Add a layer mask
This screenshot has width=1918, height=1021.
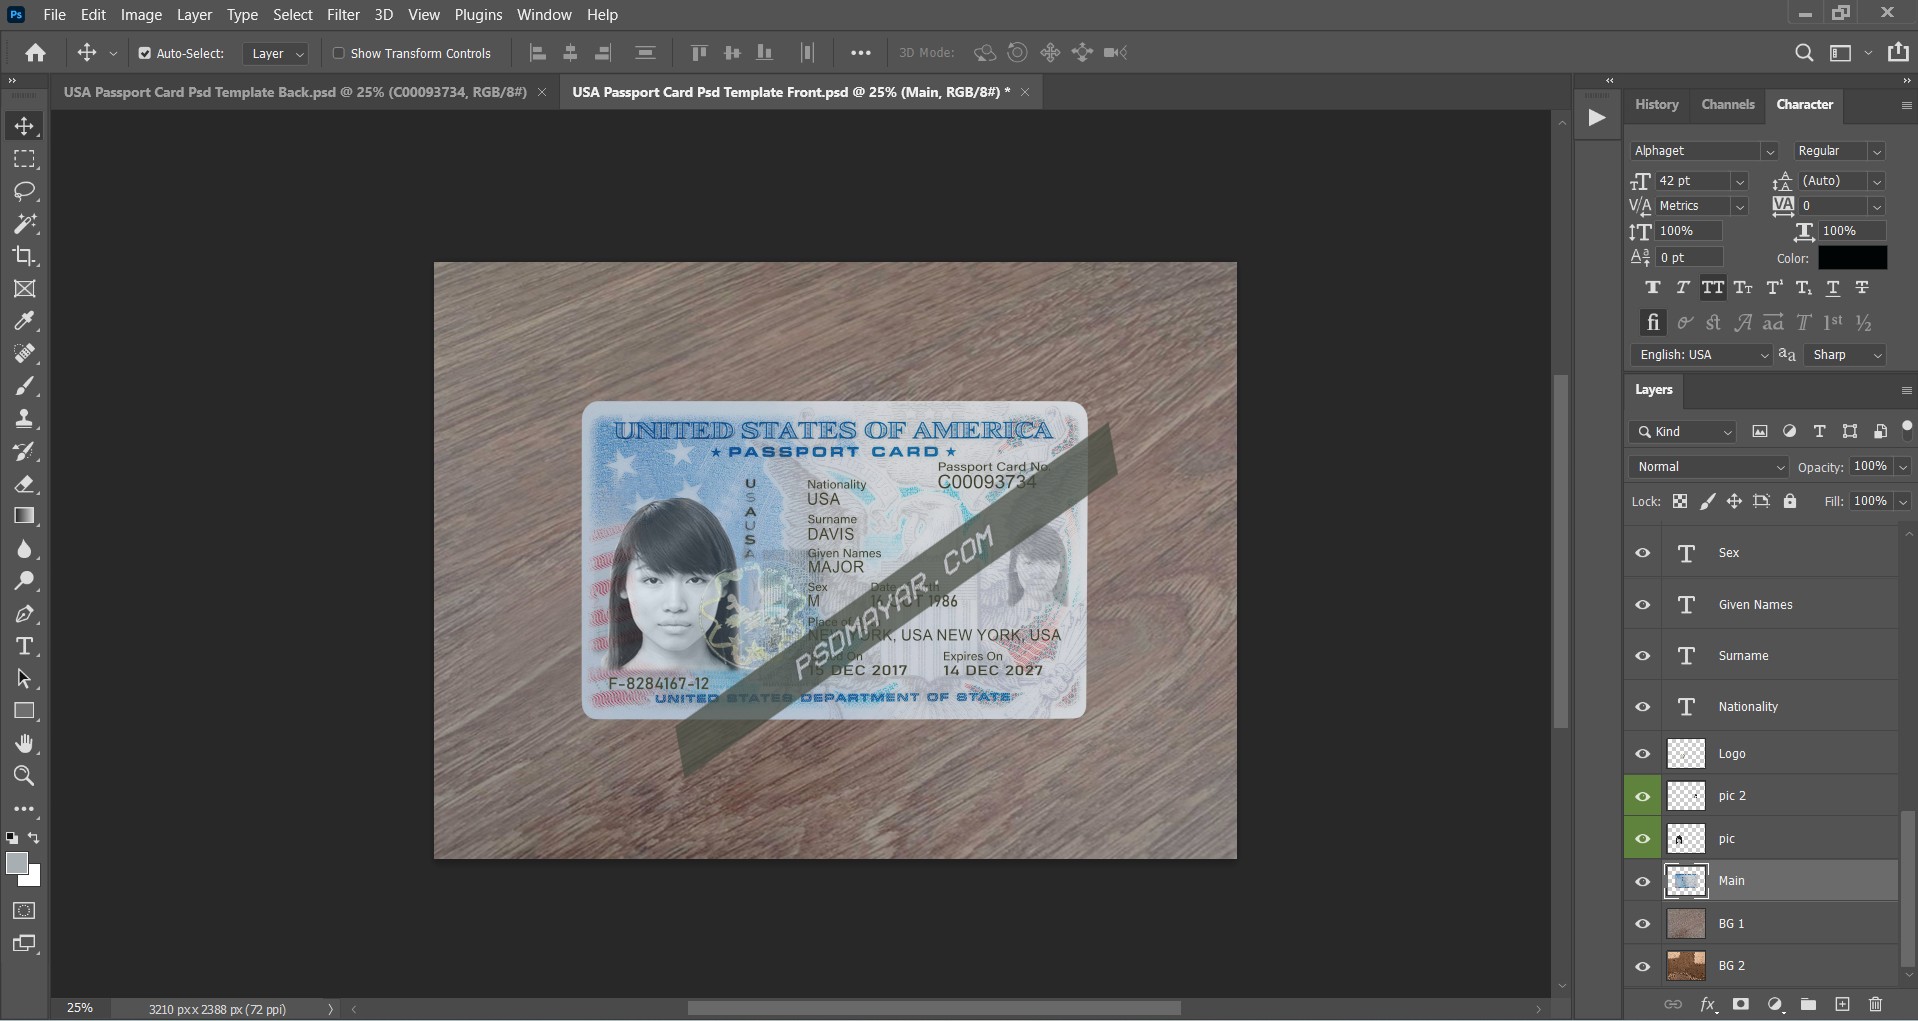(1741, 1005)
